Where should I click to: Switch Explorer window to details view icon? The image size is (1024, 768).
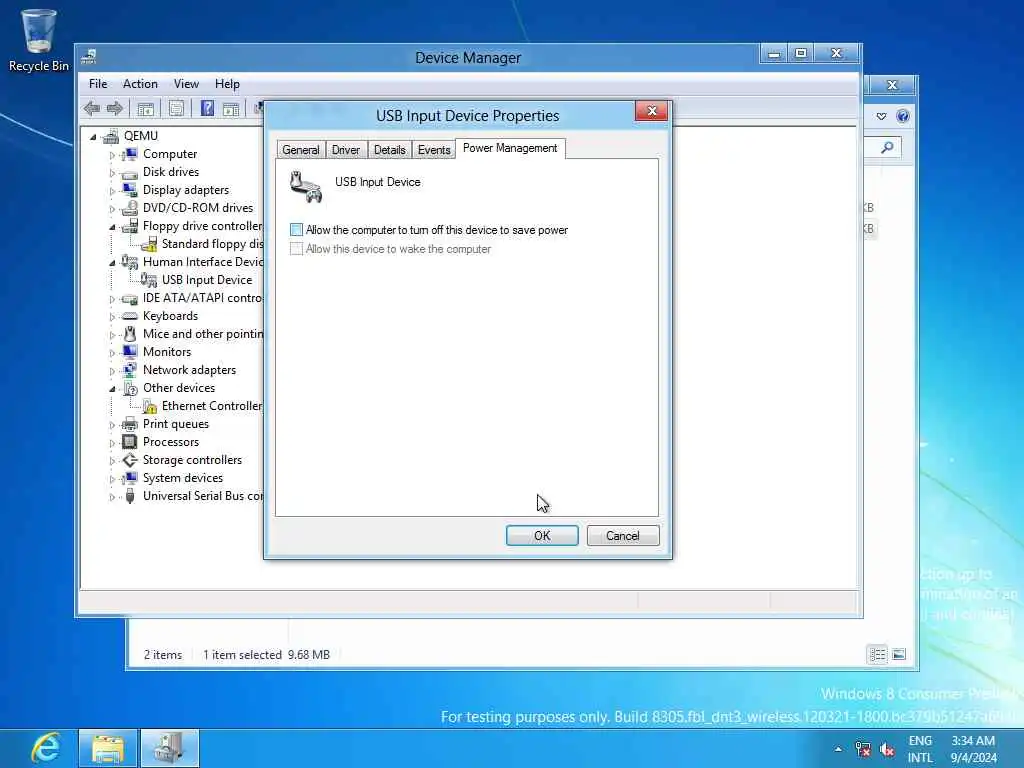coord(877,654)
